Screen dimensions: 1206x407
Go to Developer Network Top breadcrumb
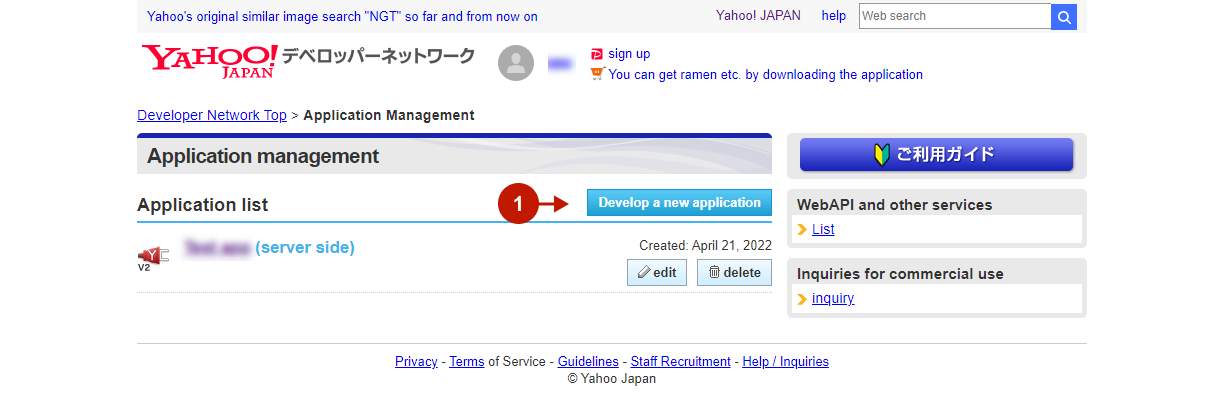click(x=212, y=115)
